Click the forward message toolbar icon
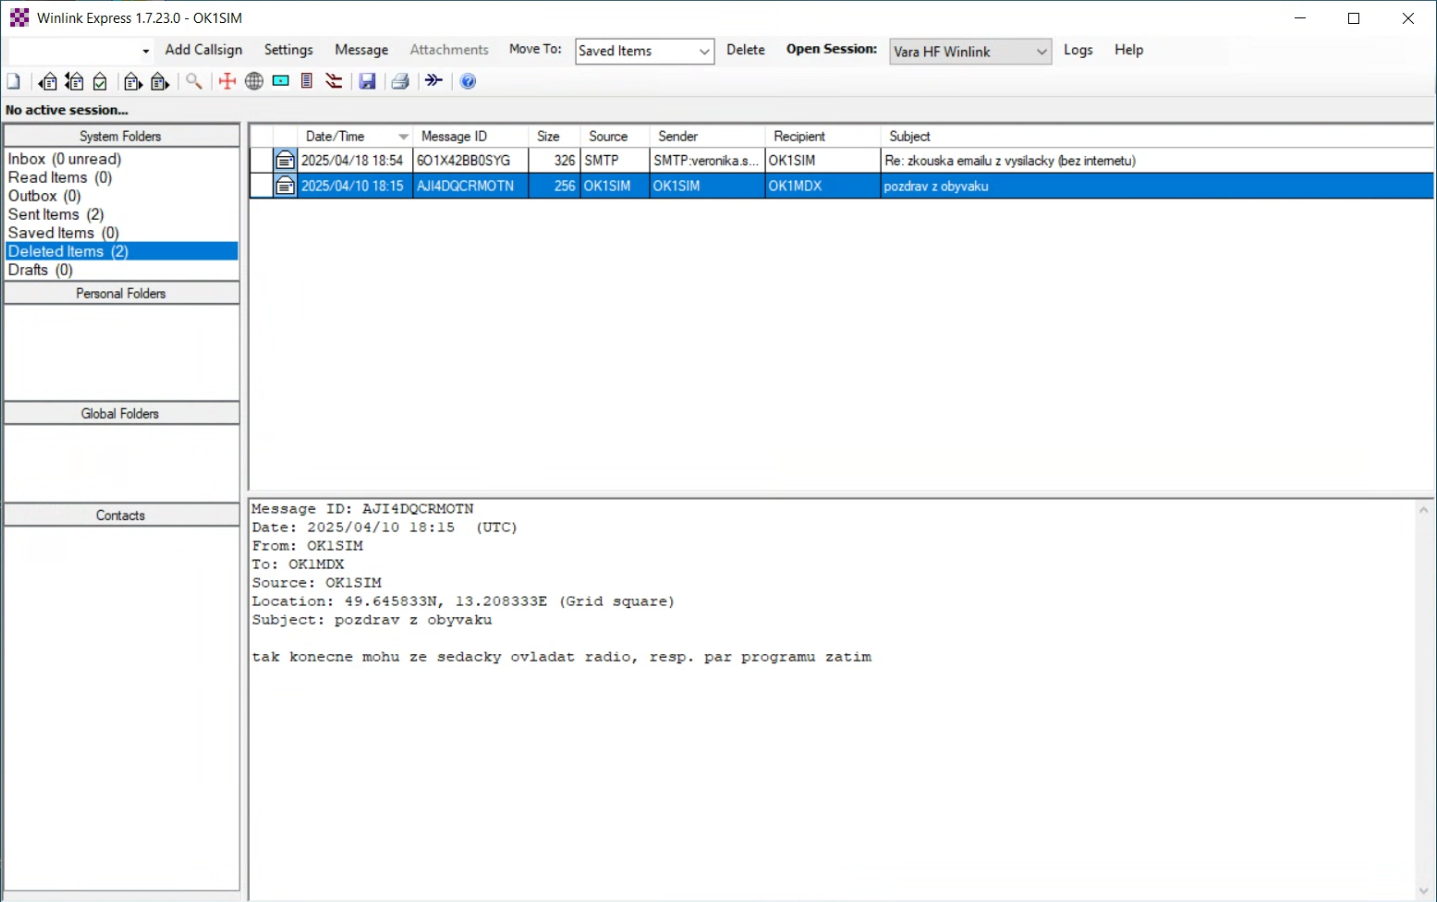1437x902 pixels. click(x=133, y=82)
